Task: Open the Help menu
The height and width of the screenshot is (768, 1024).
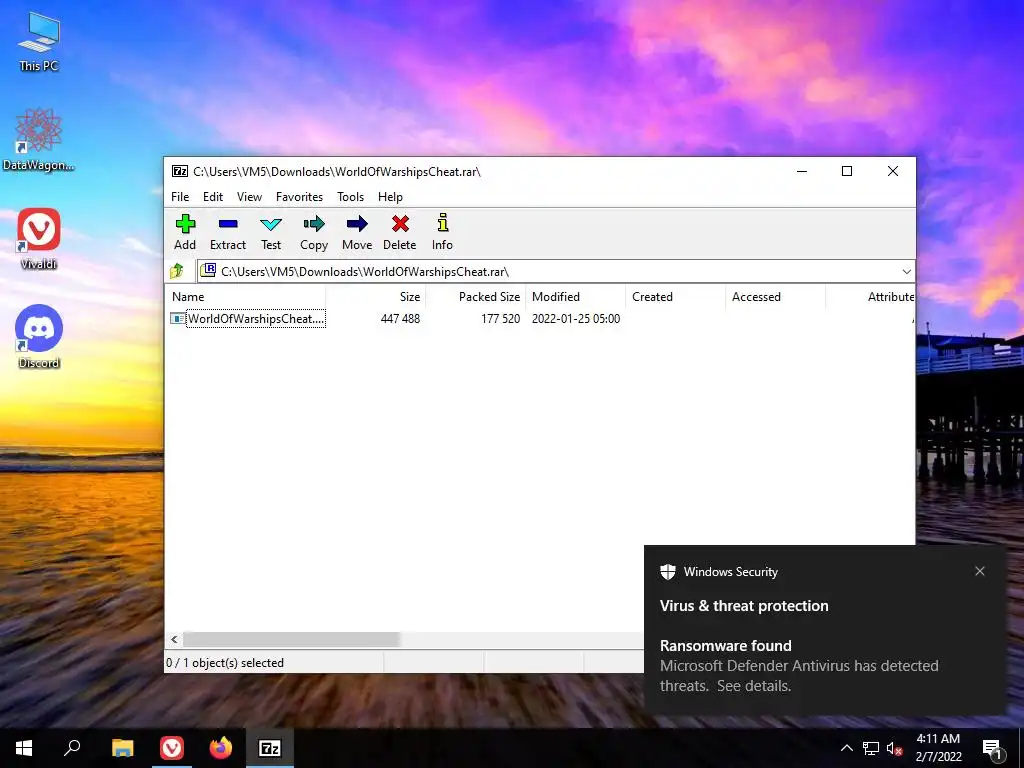Action: coord(390,197)
